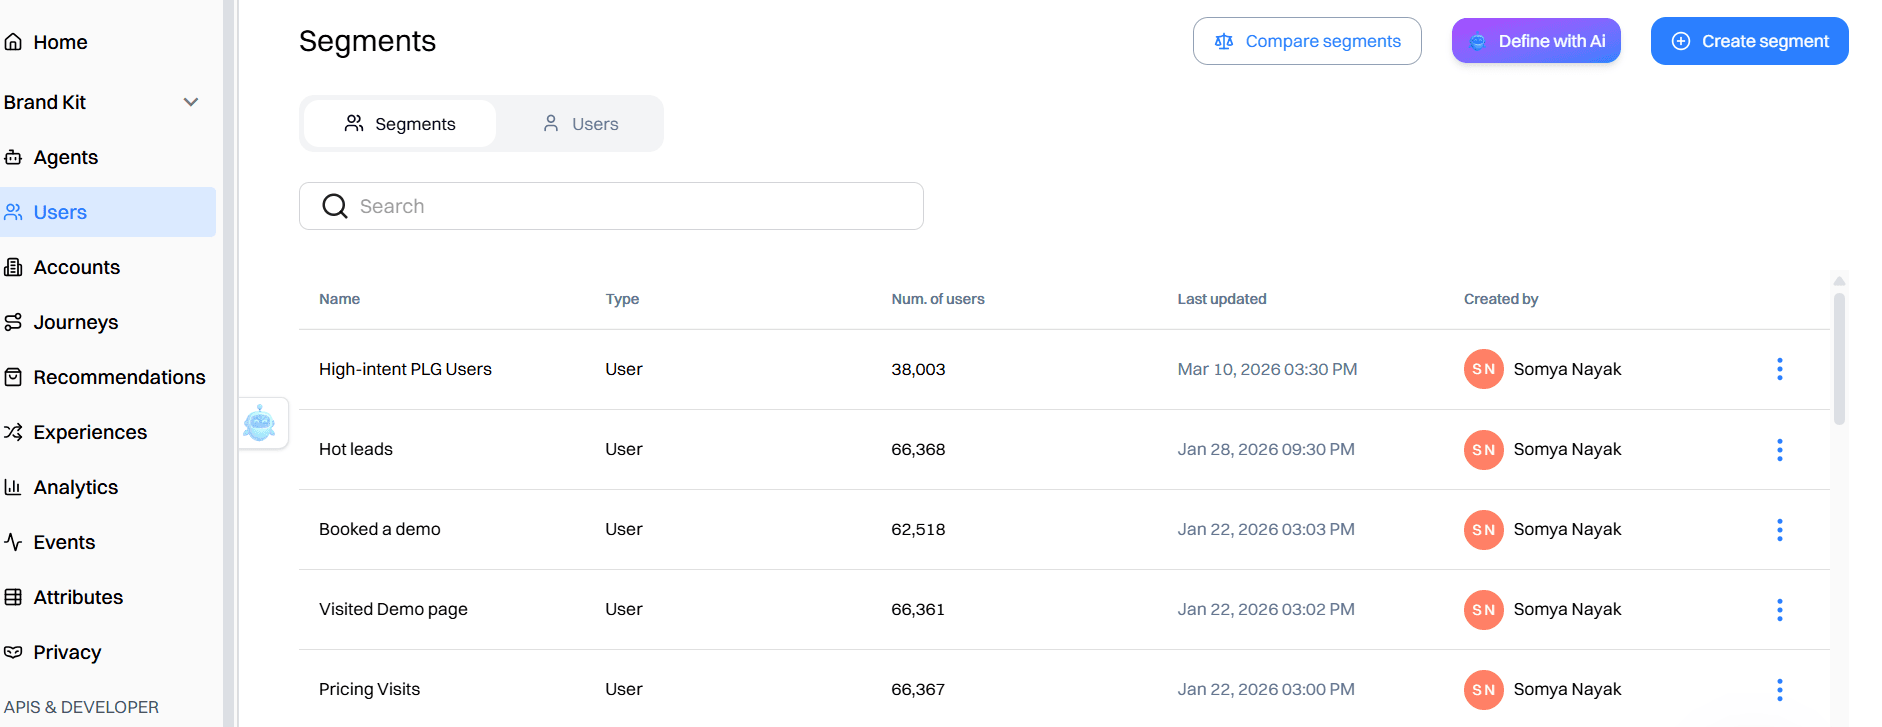Click the table vertical scrollbar thumb
Image resolution: width=1882 pixels, height=727 pixels.
(x=1839, y=358)
